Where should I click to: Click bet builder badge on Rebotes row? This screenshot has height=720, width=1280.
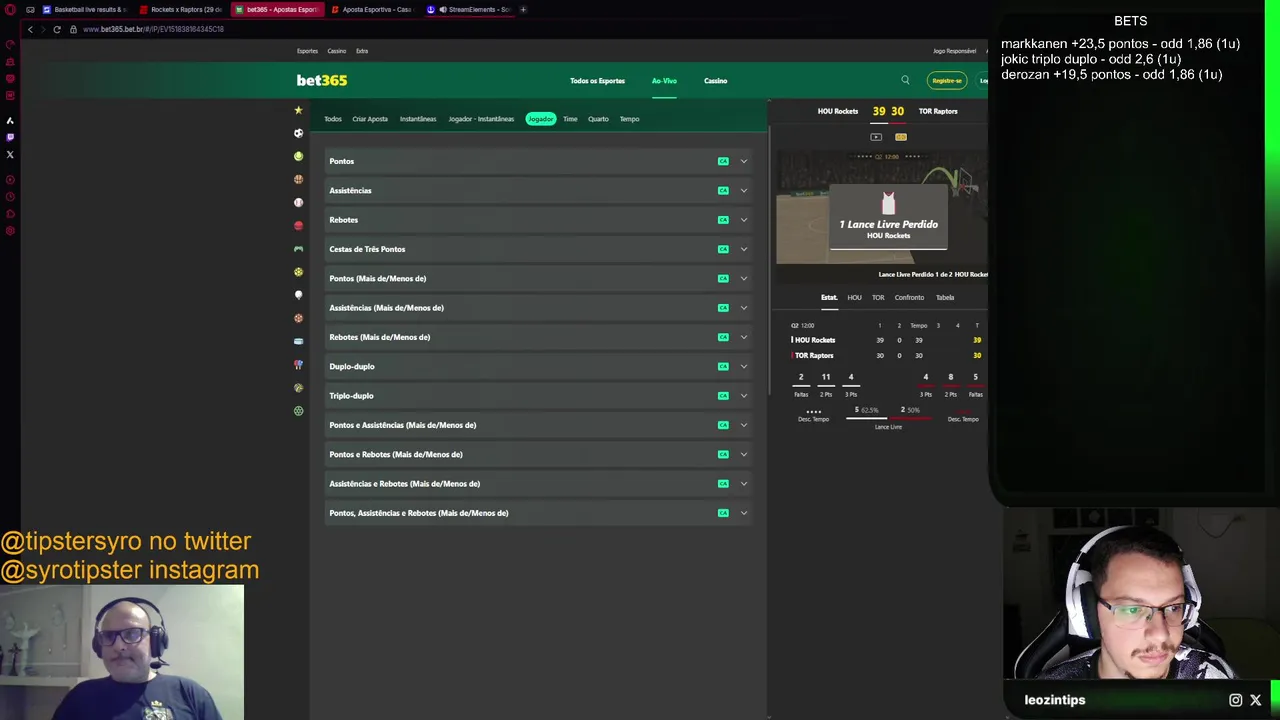pyautogui.click(x=723, y=220)
